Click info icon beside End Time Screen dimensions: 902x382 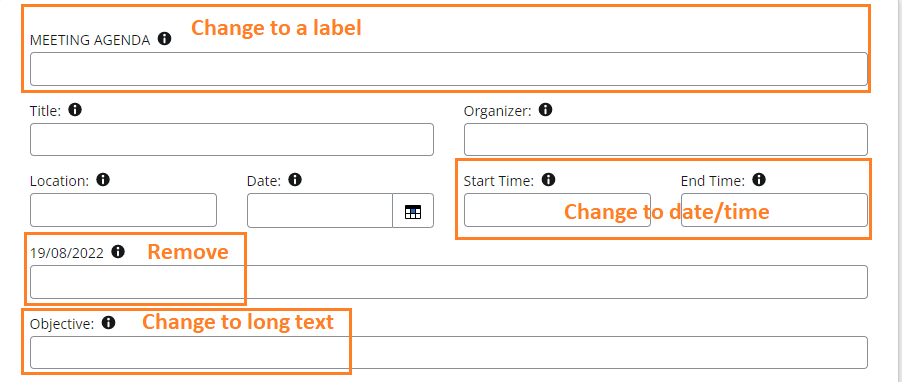[759, 180]
